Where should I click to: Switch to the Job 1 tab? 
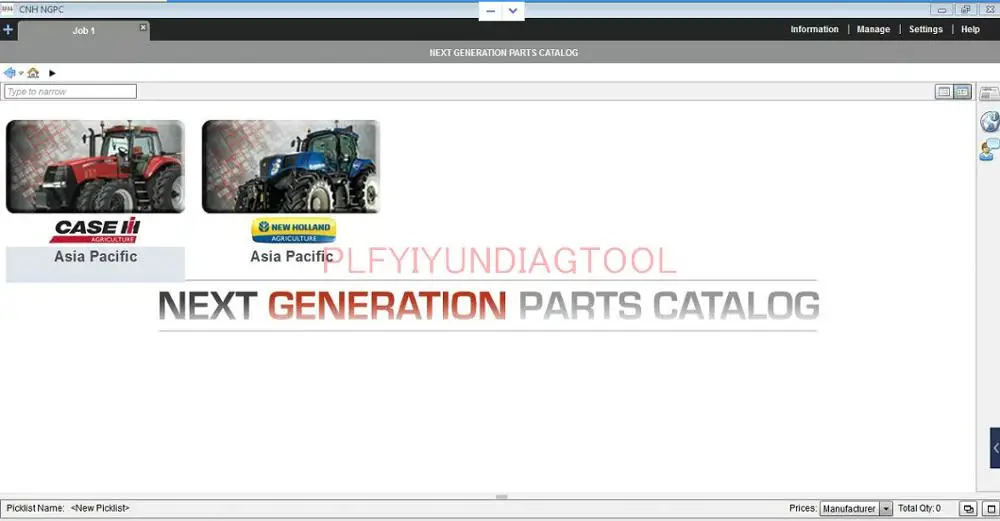coord(84,31)
